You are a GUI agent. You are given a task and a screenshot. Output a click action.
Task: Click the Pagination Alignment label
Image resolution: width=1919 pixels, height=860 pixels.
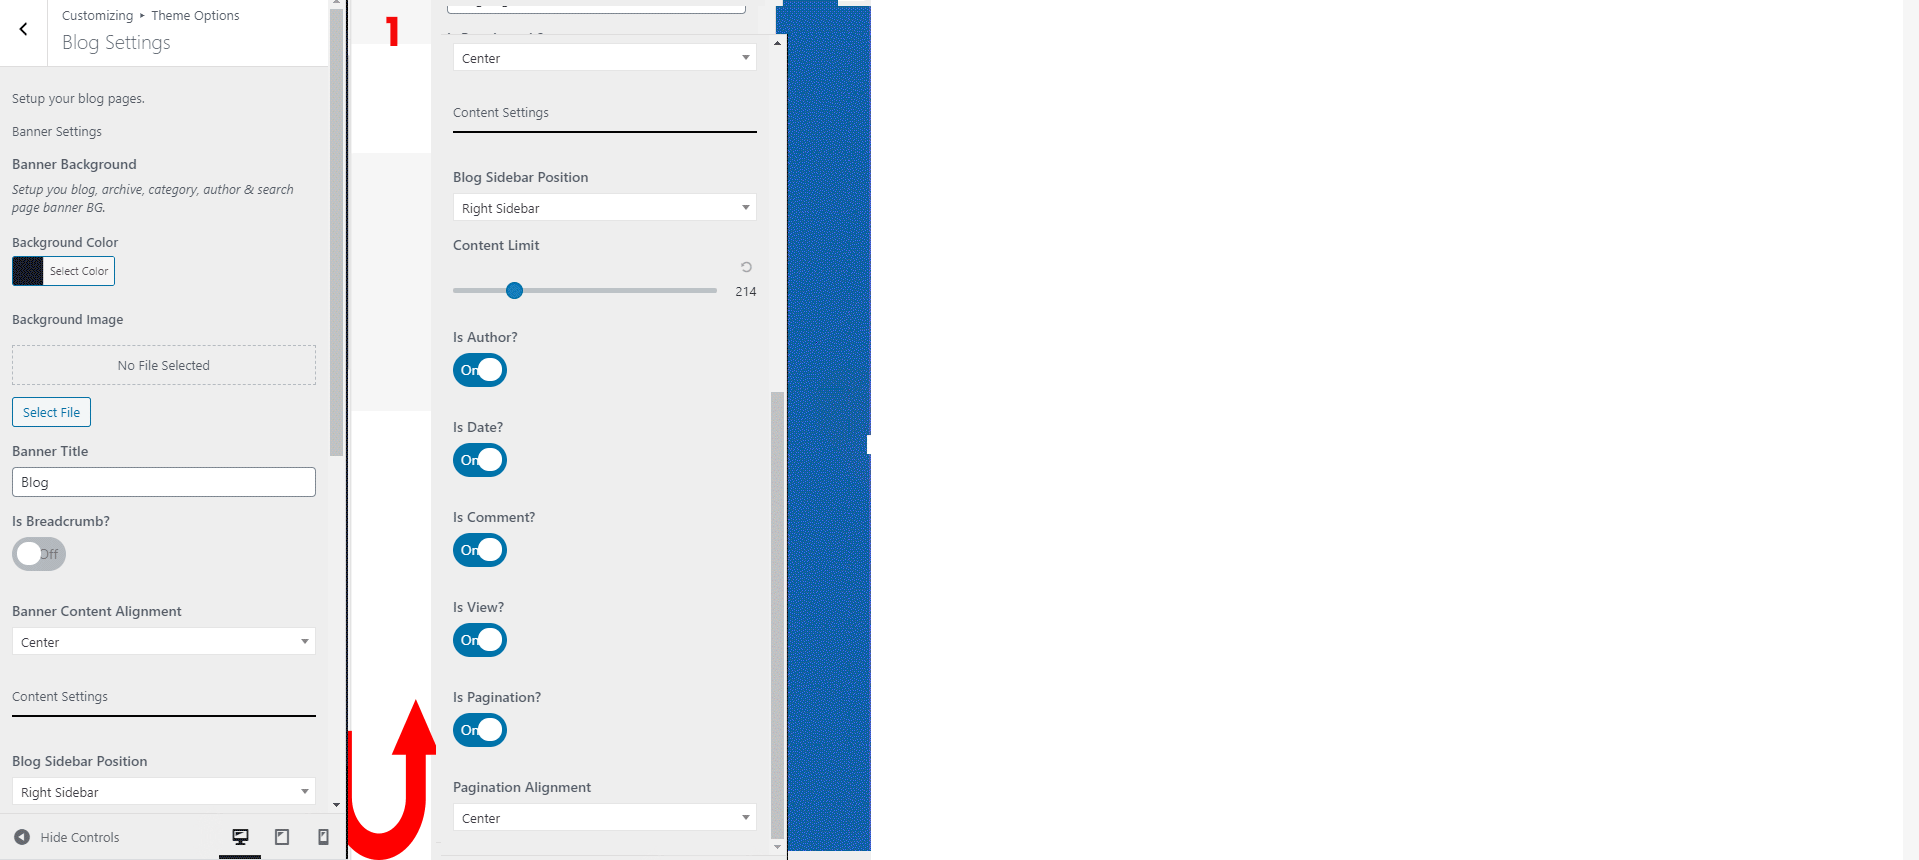522,787
